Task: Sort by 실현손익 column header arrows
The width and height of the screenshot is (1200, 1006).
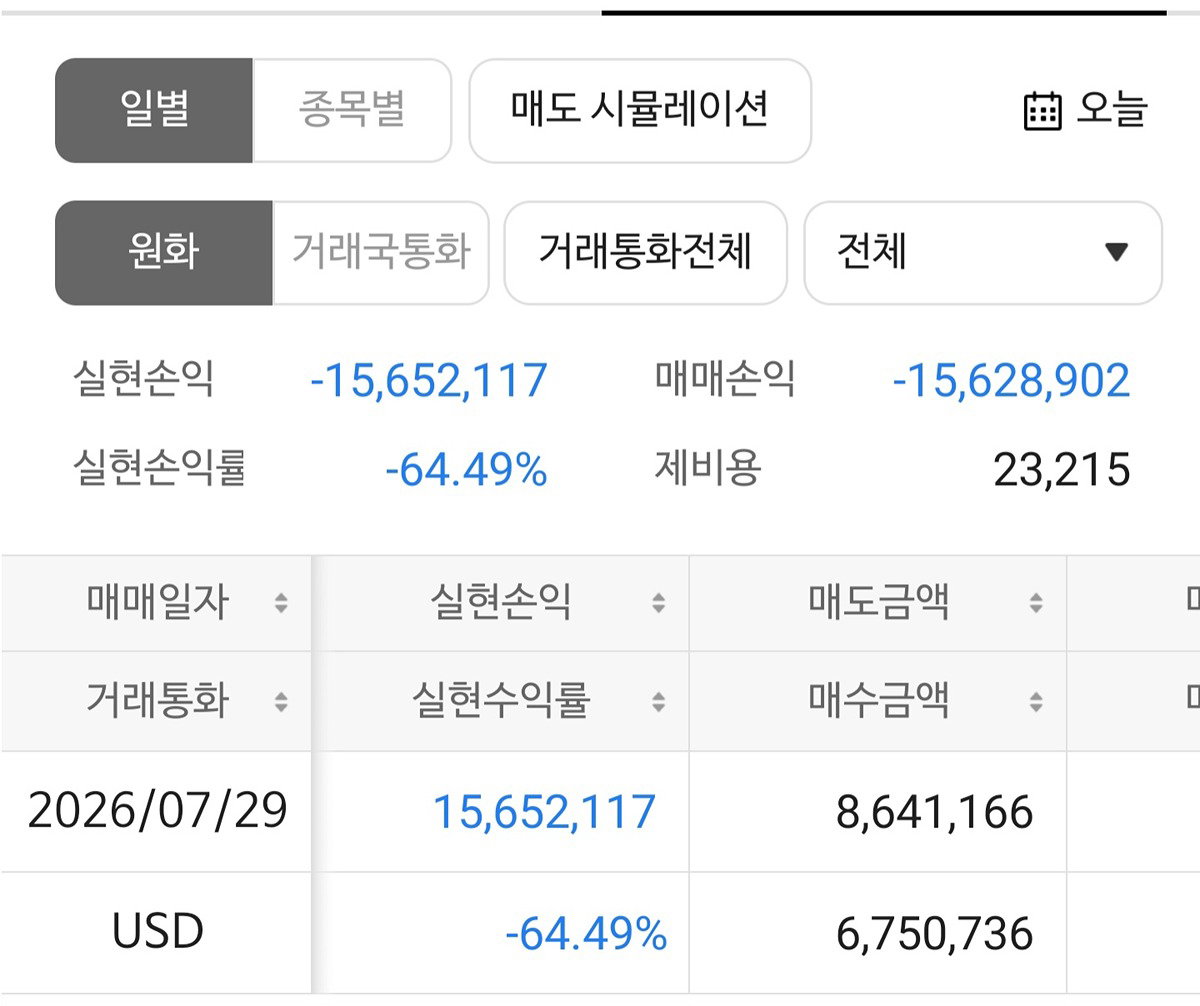Action: (658, 603)
